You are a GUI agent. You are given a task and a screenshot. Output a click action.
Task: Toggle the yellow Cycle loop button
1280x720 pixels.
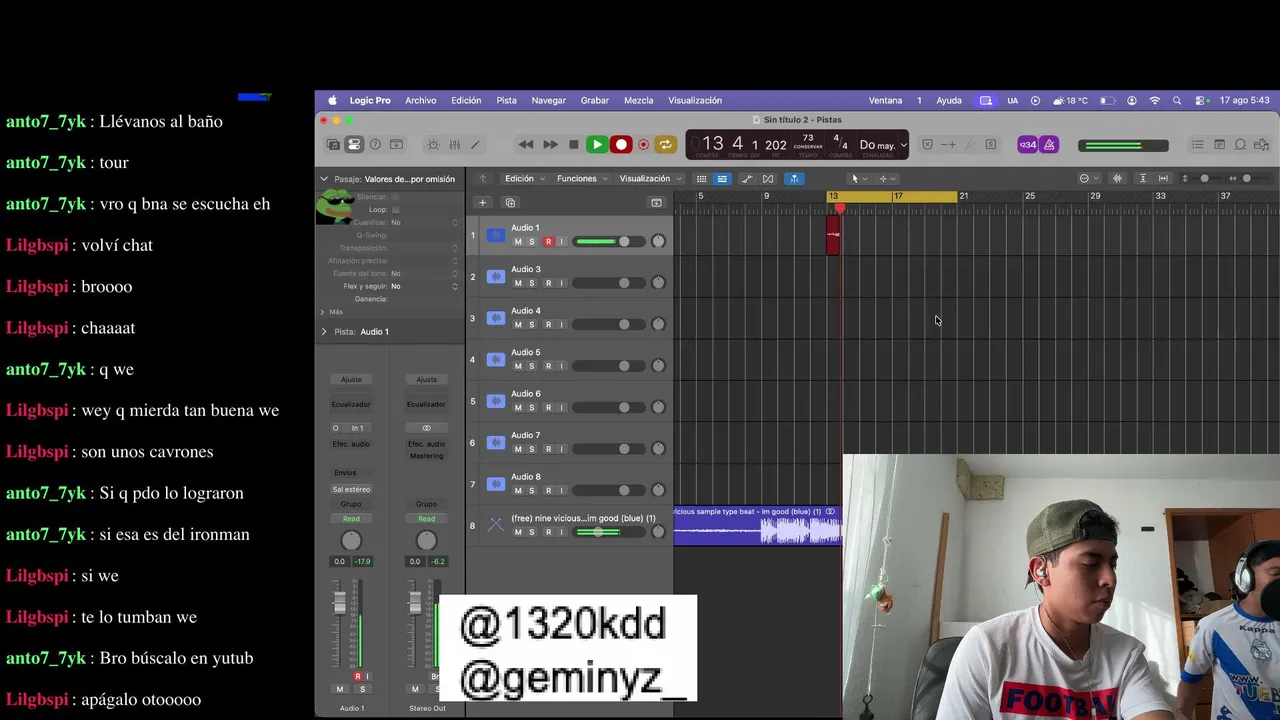tap(665, 145)
